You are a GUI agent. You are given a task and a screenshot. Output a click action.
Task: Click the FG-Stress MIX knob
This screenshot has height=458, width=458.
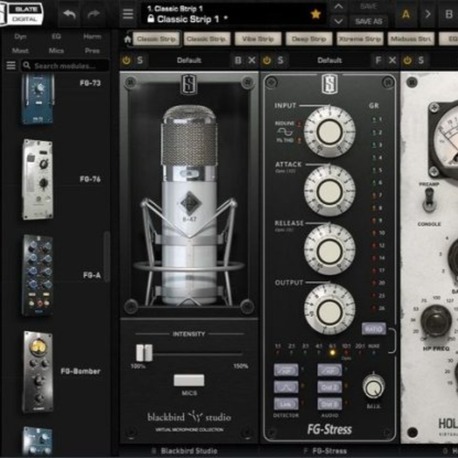pyautogui.click(x=373, y=386)
